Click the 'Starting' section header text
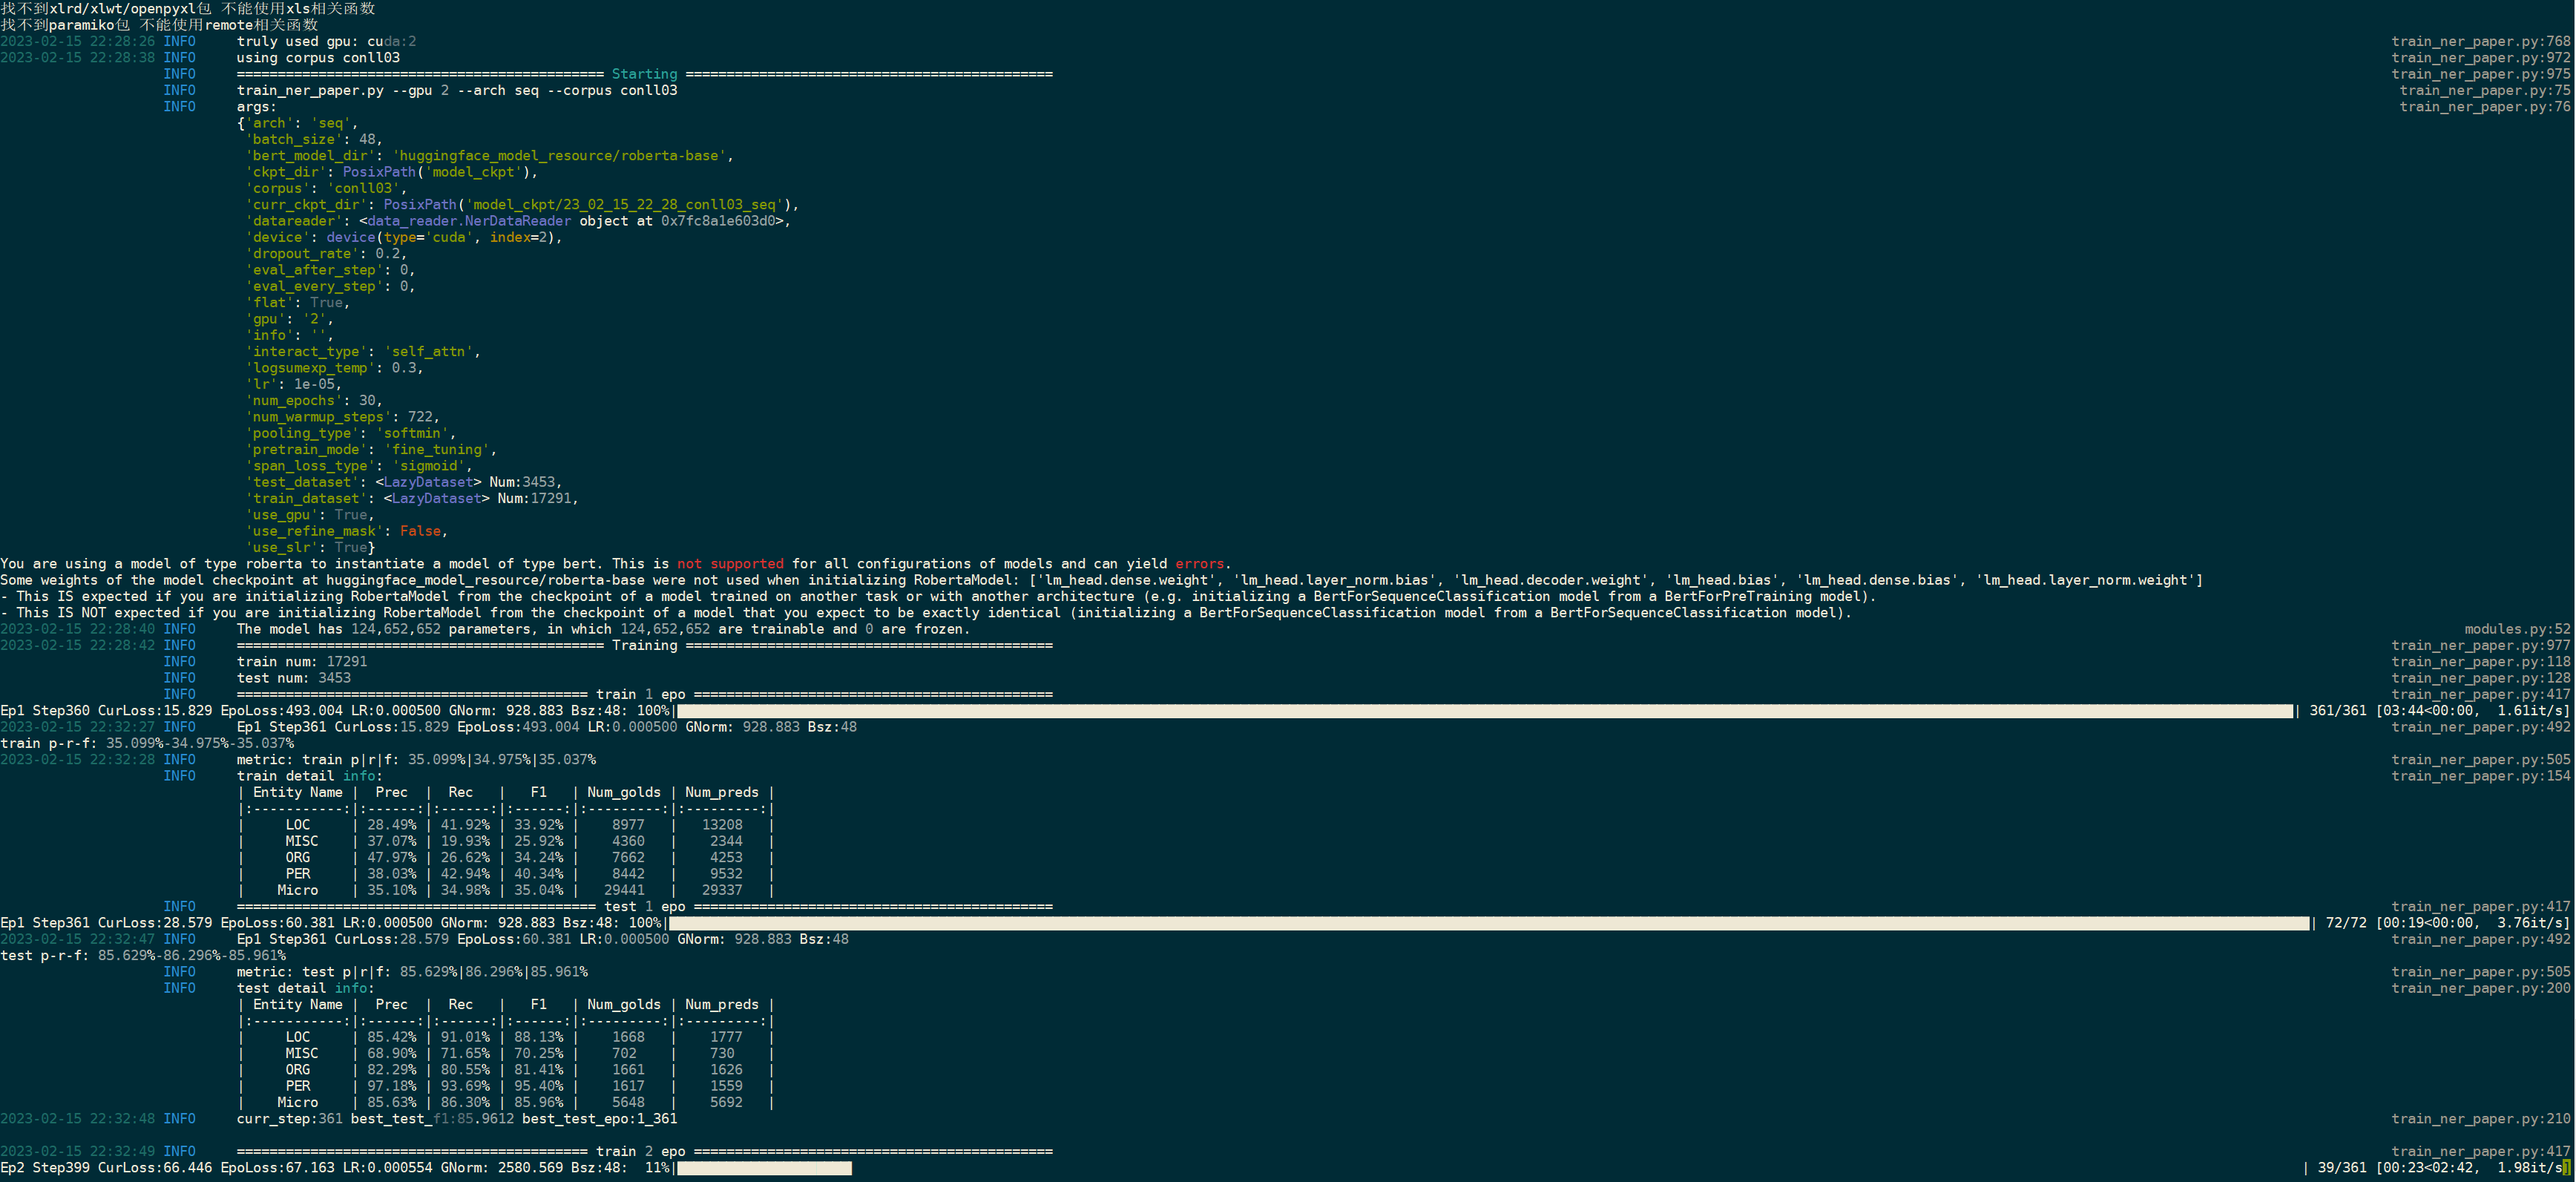 click(x=644, y=74)
